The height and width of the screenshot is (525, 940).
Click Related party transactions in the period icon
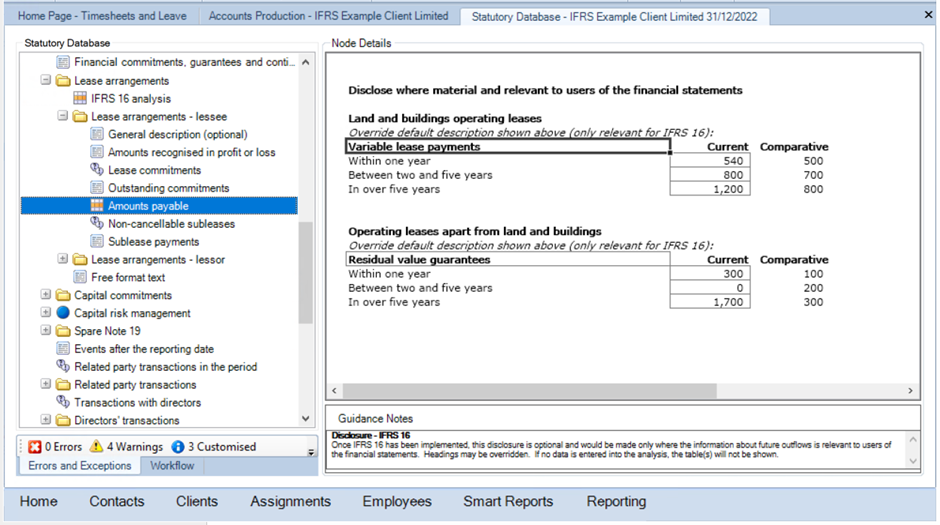pyautogui.click(x=63, y=366)
